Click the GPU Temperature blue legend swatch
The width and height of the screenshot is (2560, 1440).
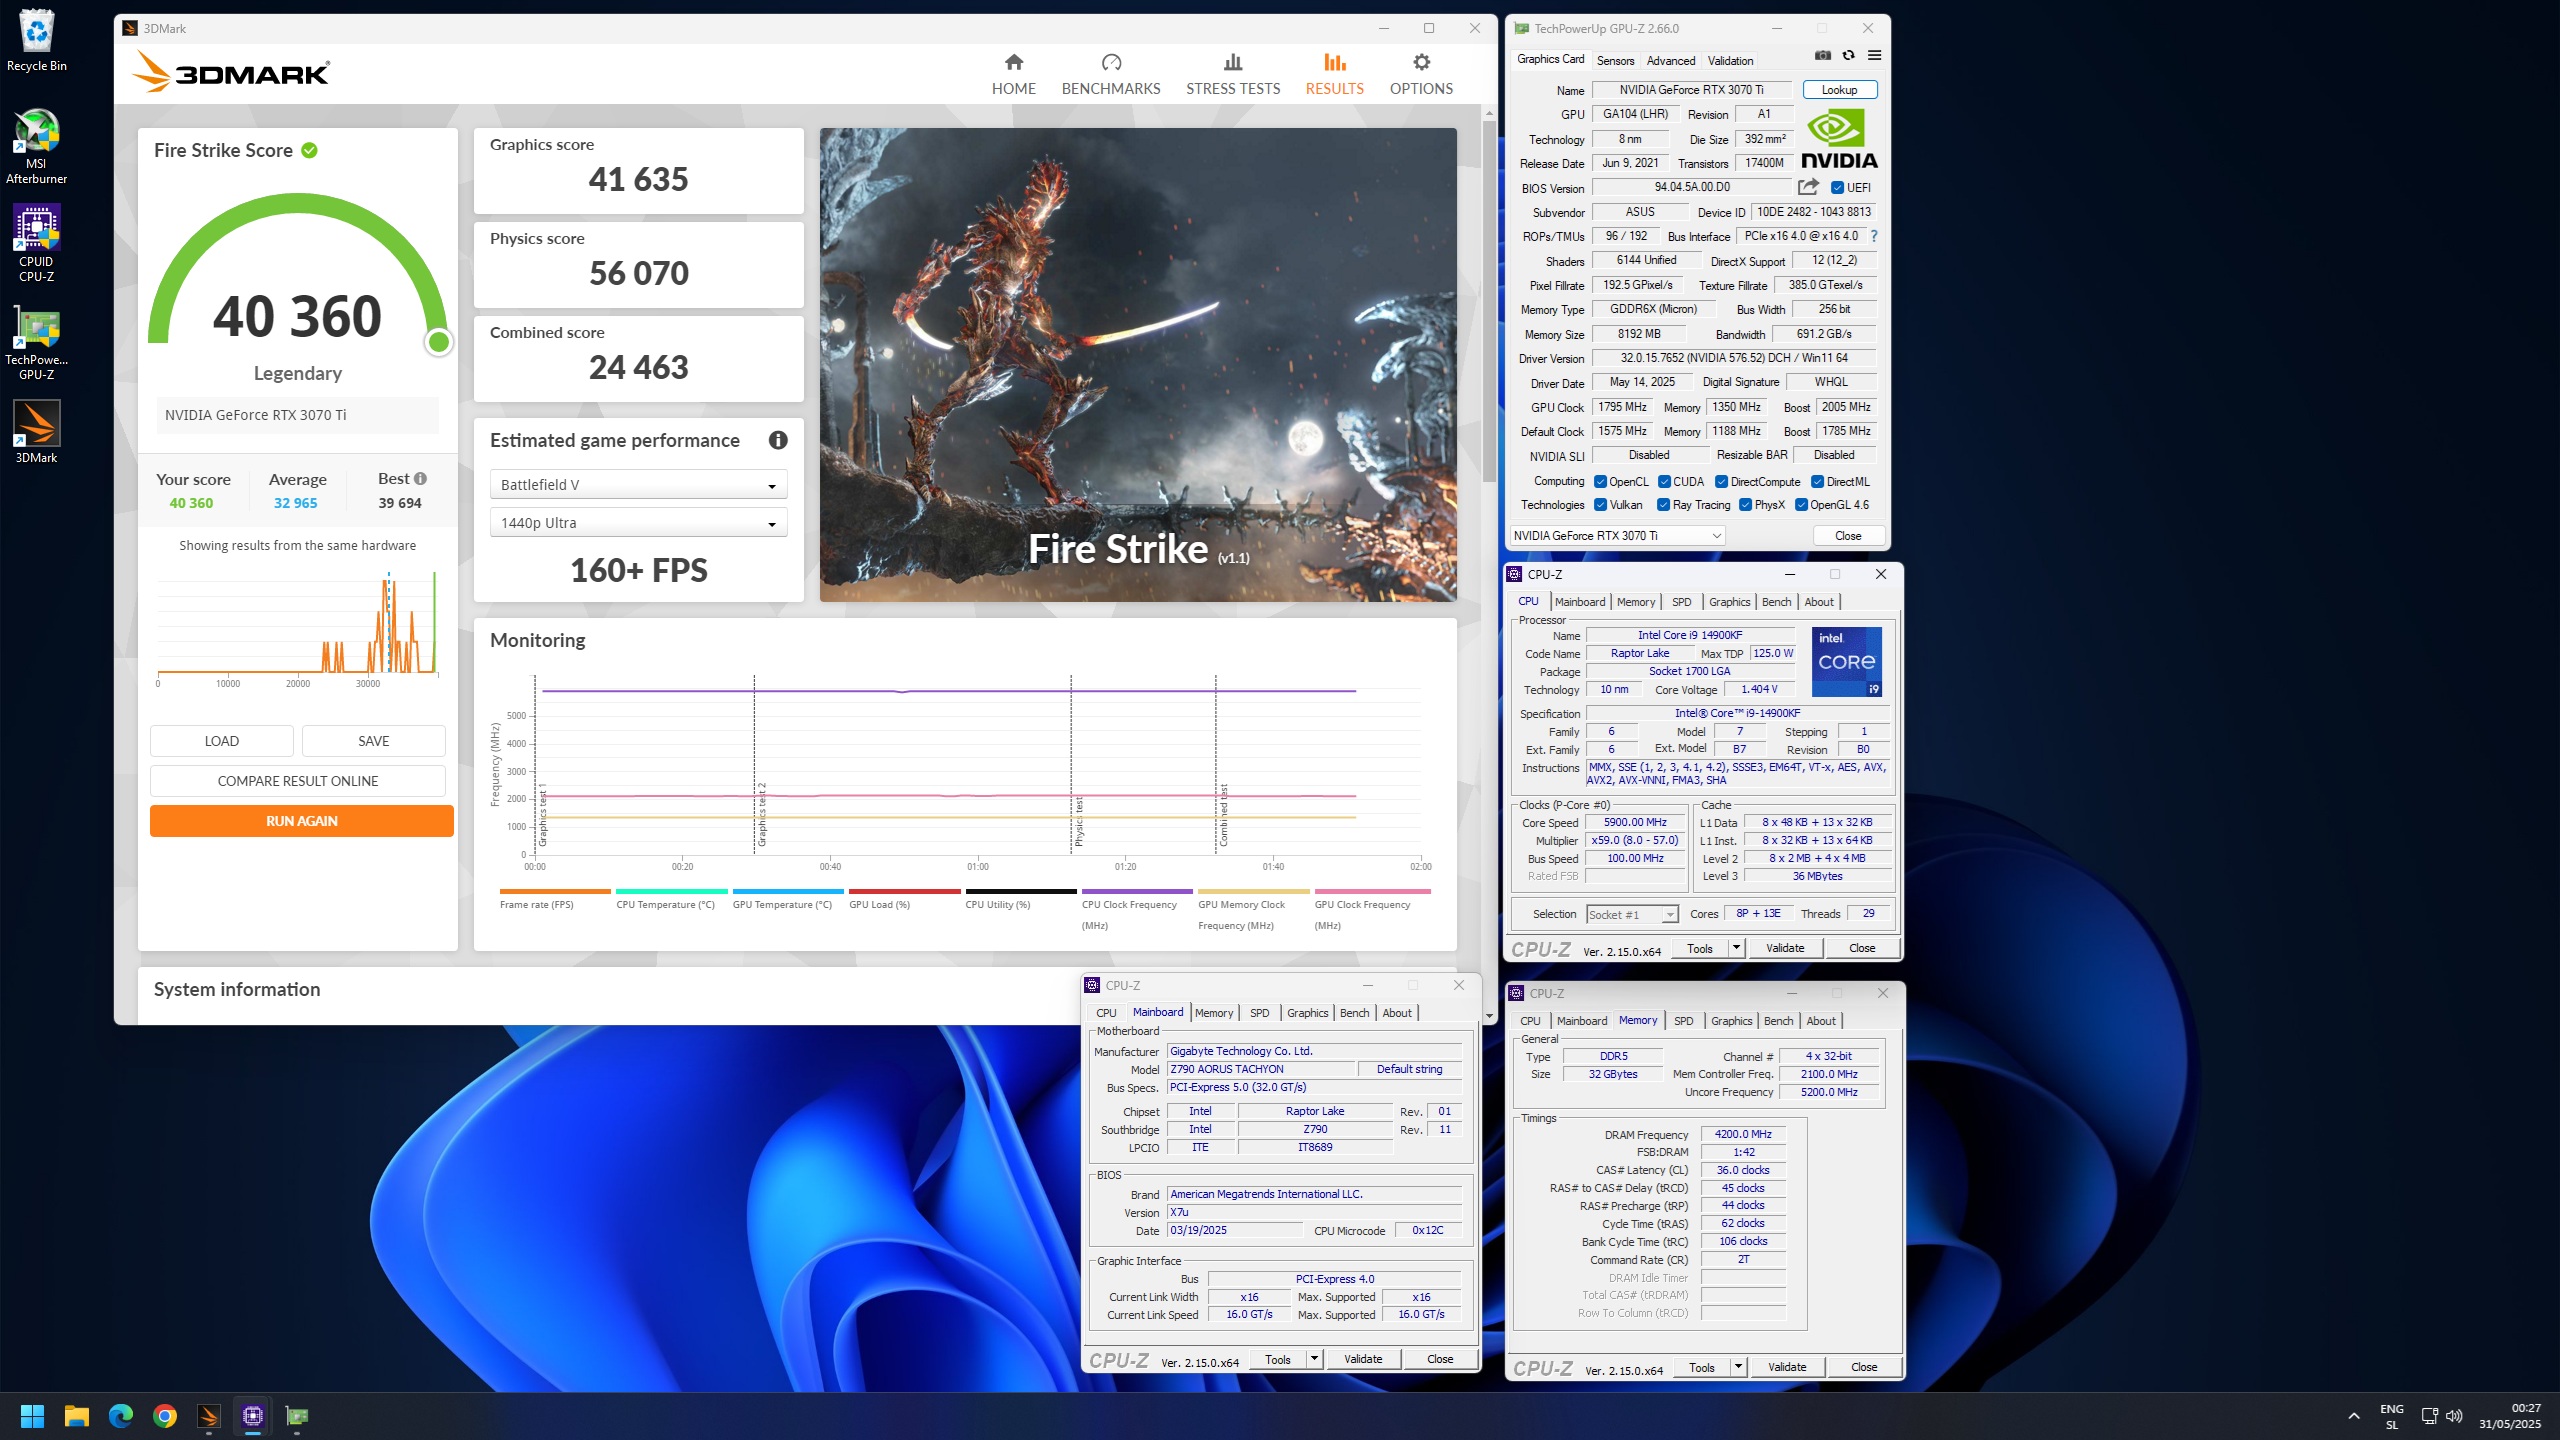(x=788, y=891)
